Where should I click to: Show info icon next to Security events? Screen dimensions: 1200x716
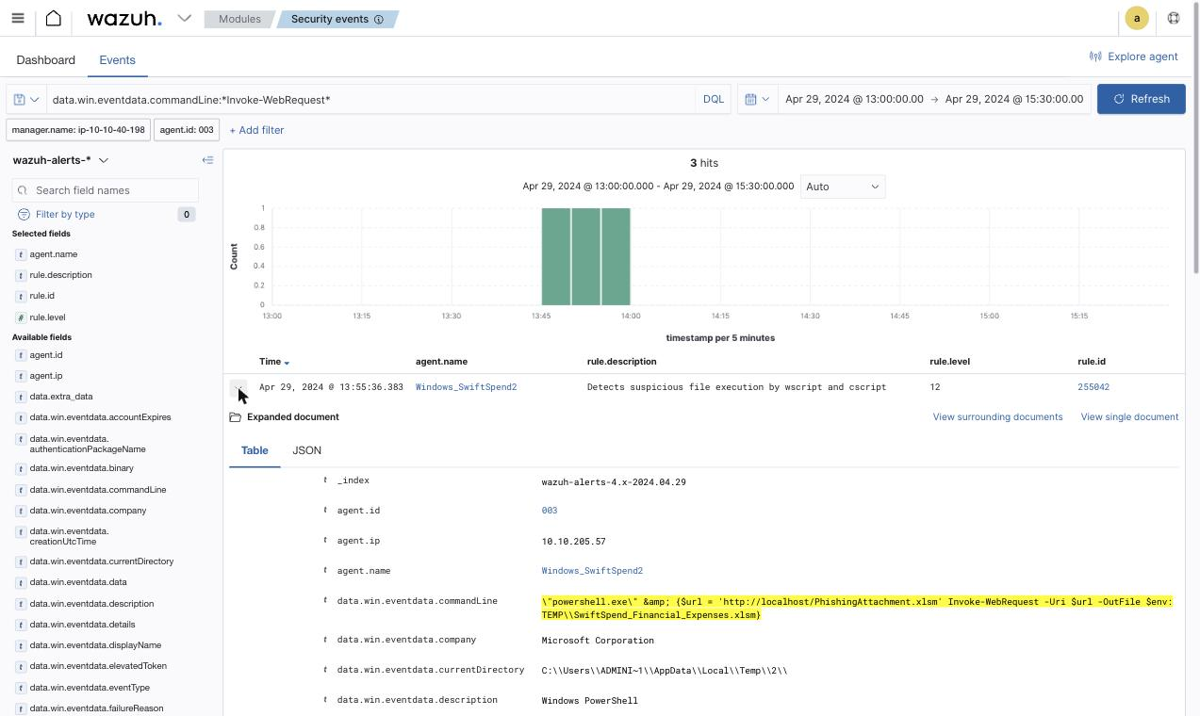pyautogui.click(x=378, y=19)
